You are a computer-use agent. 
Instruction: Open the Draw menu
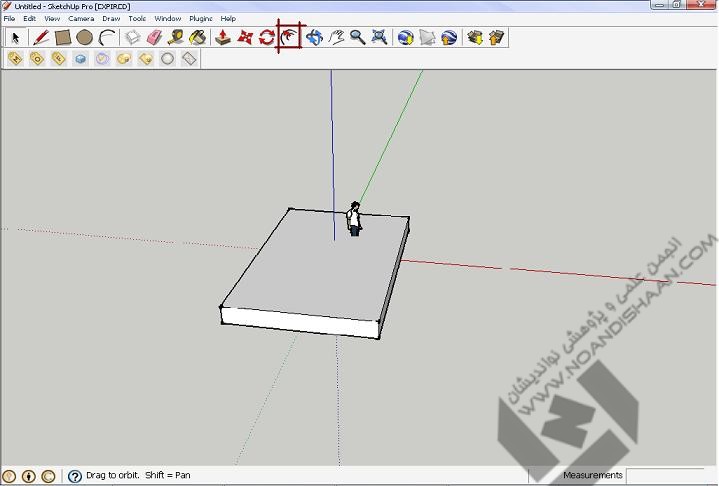(111, 18)
